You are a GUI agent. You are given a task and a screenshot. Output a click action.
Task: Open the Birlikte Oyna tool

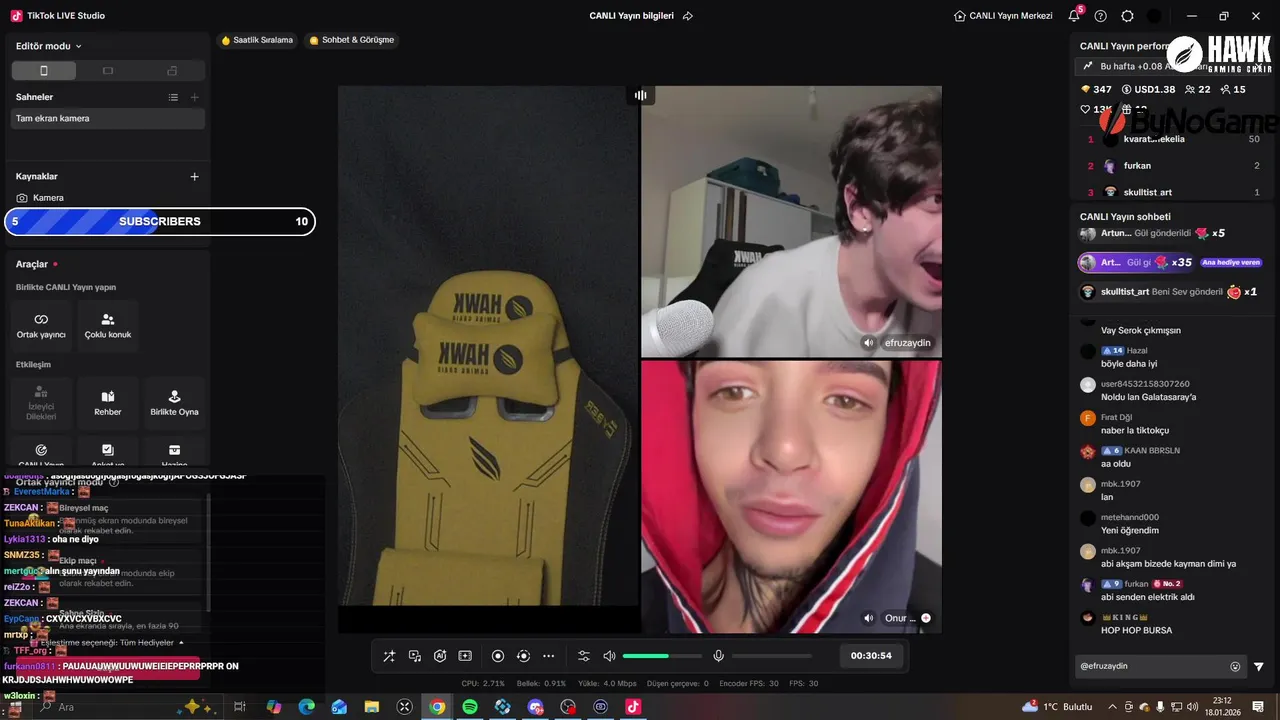click(174, 403)
